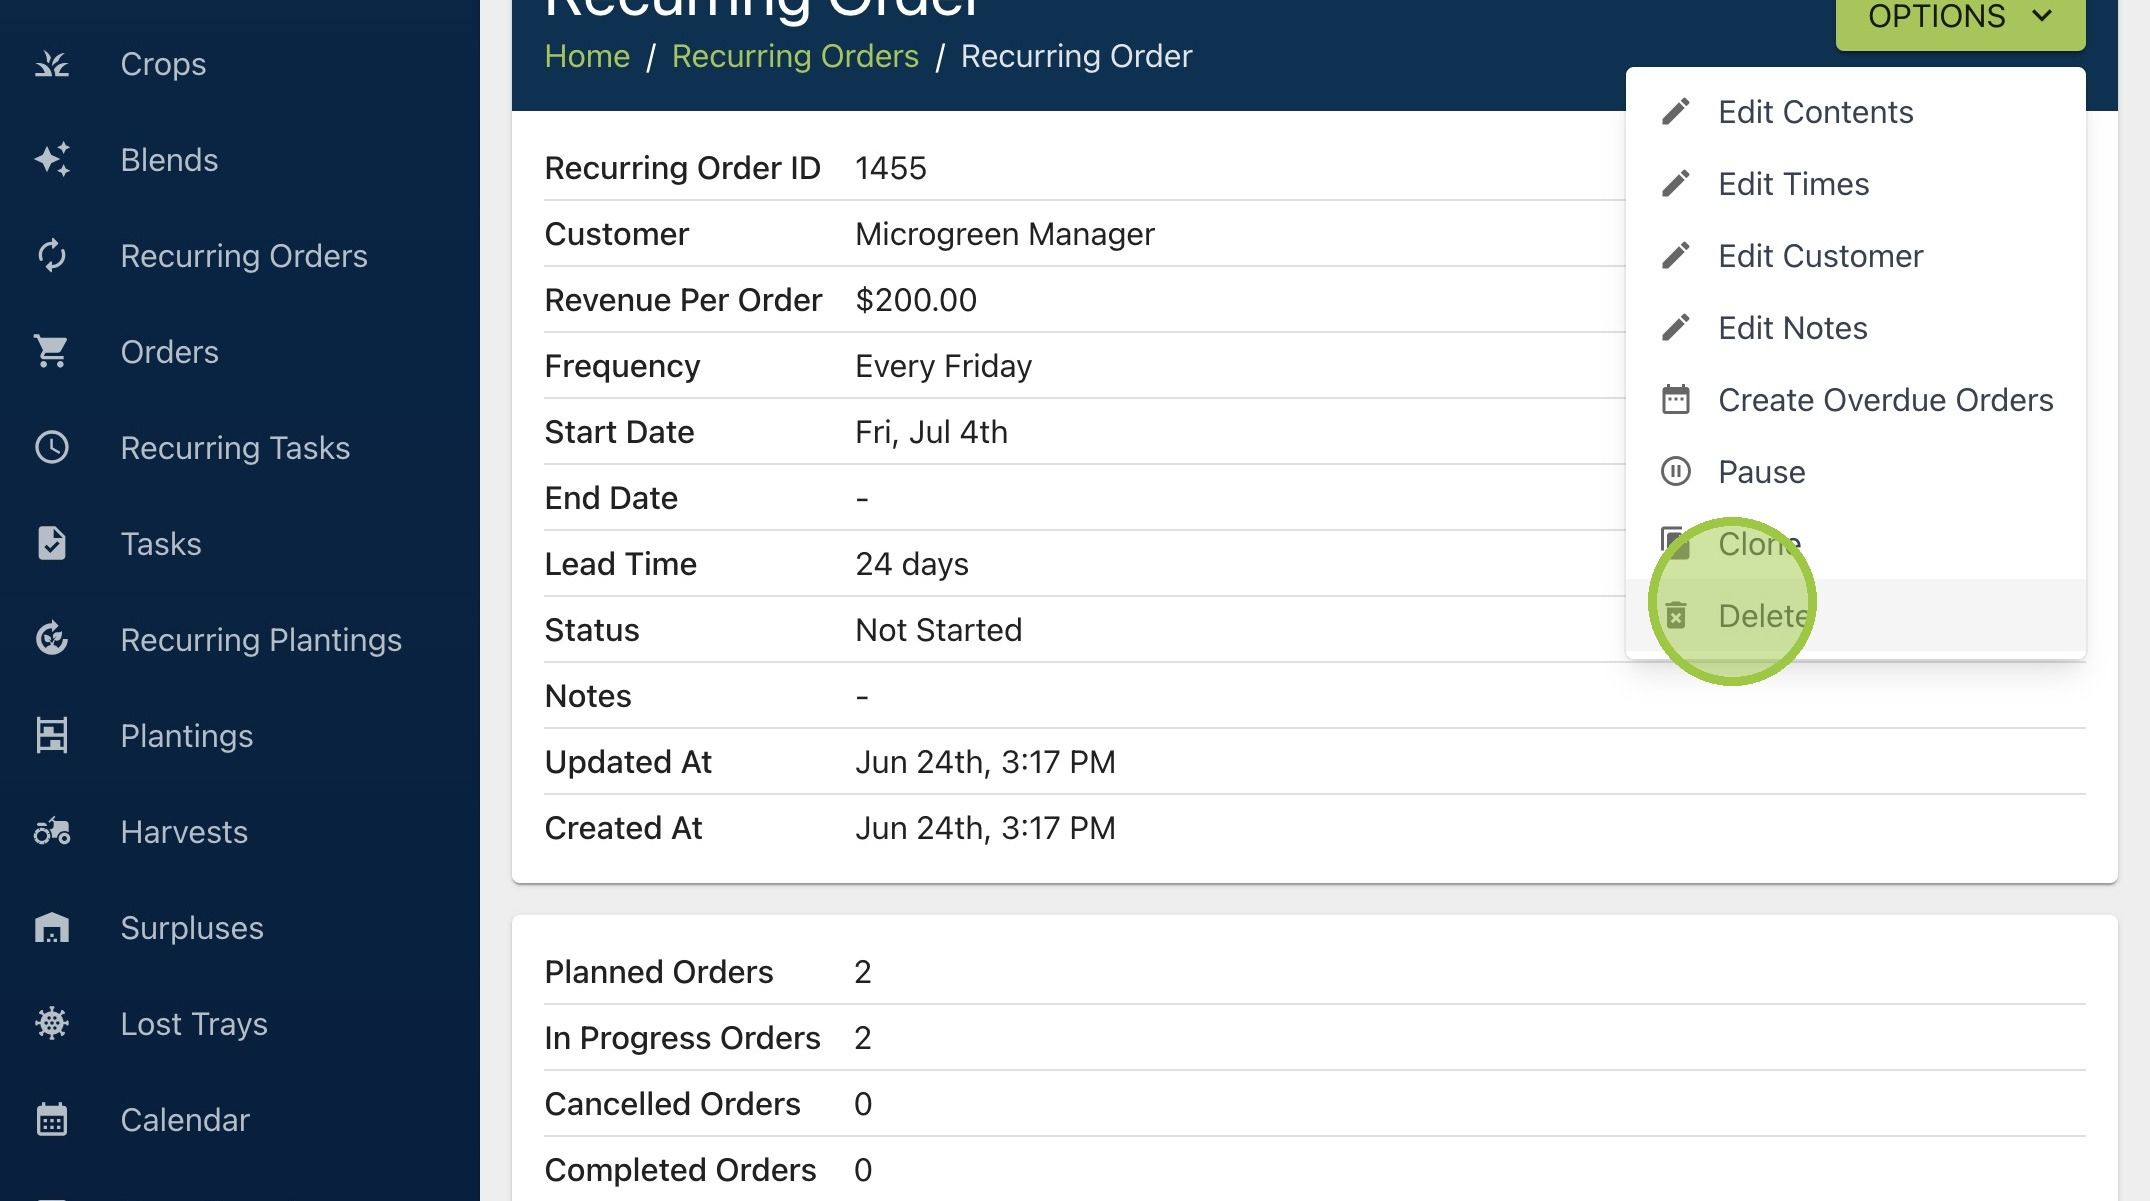This screenshot has width=2150, height=1201.
Task: Click the Lost Trays icon
Action: [x=52, y=1024]
